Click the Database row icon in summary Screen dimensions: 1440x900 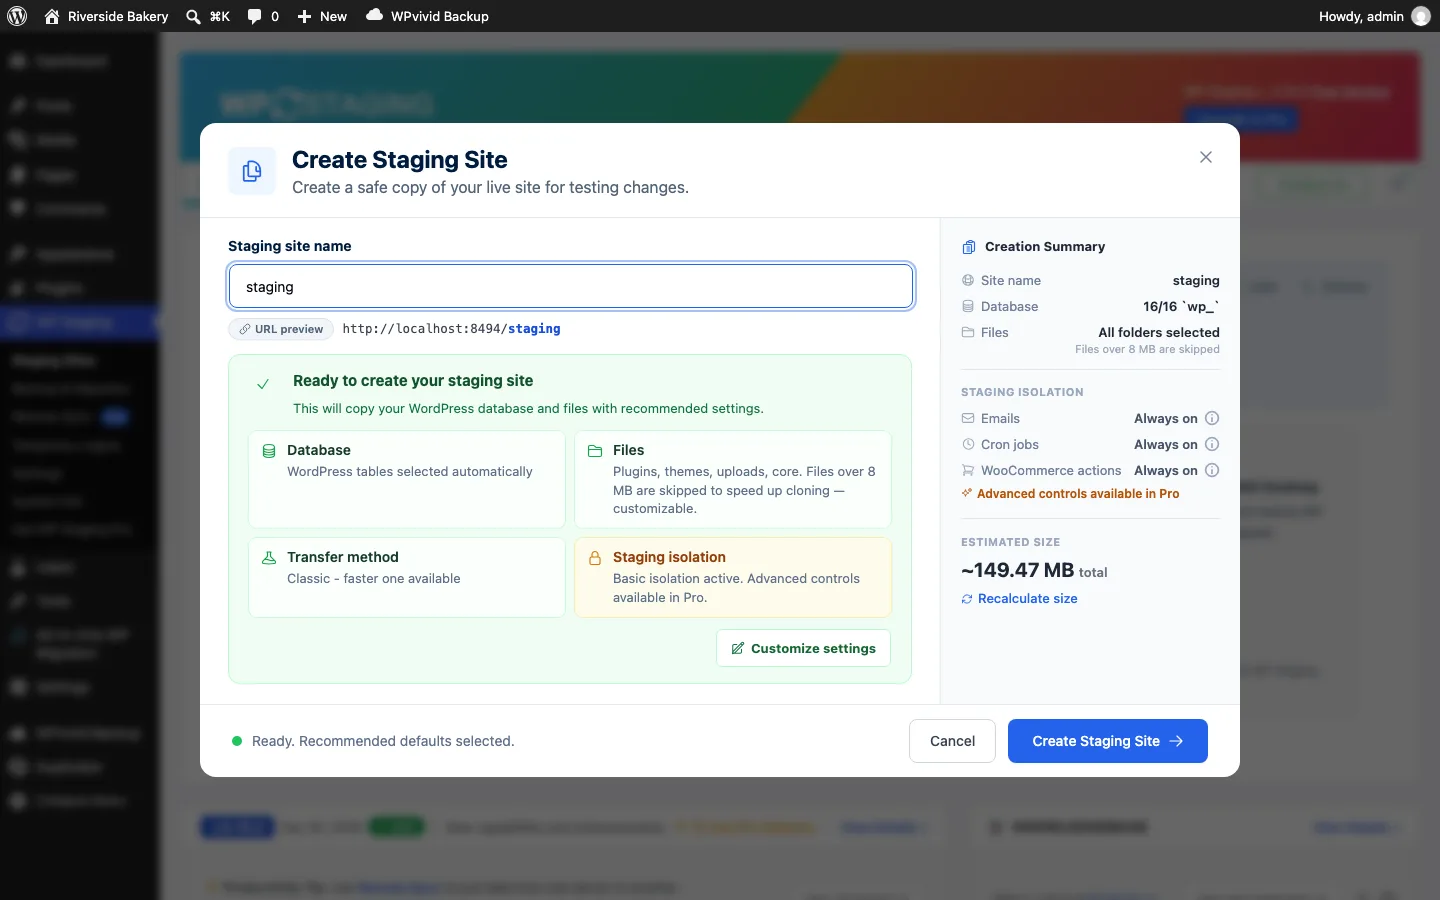968,307
